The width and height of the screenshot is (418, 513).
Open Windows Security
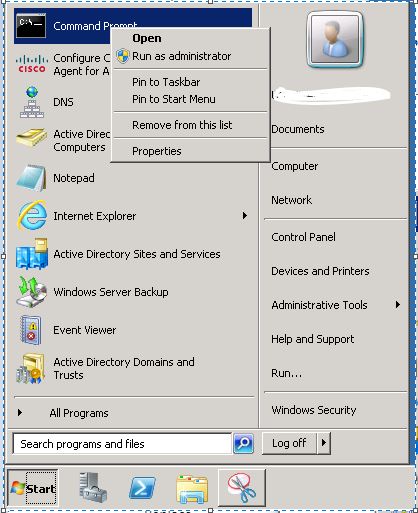pyautogui.click(x=314, y=410)
